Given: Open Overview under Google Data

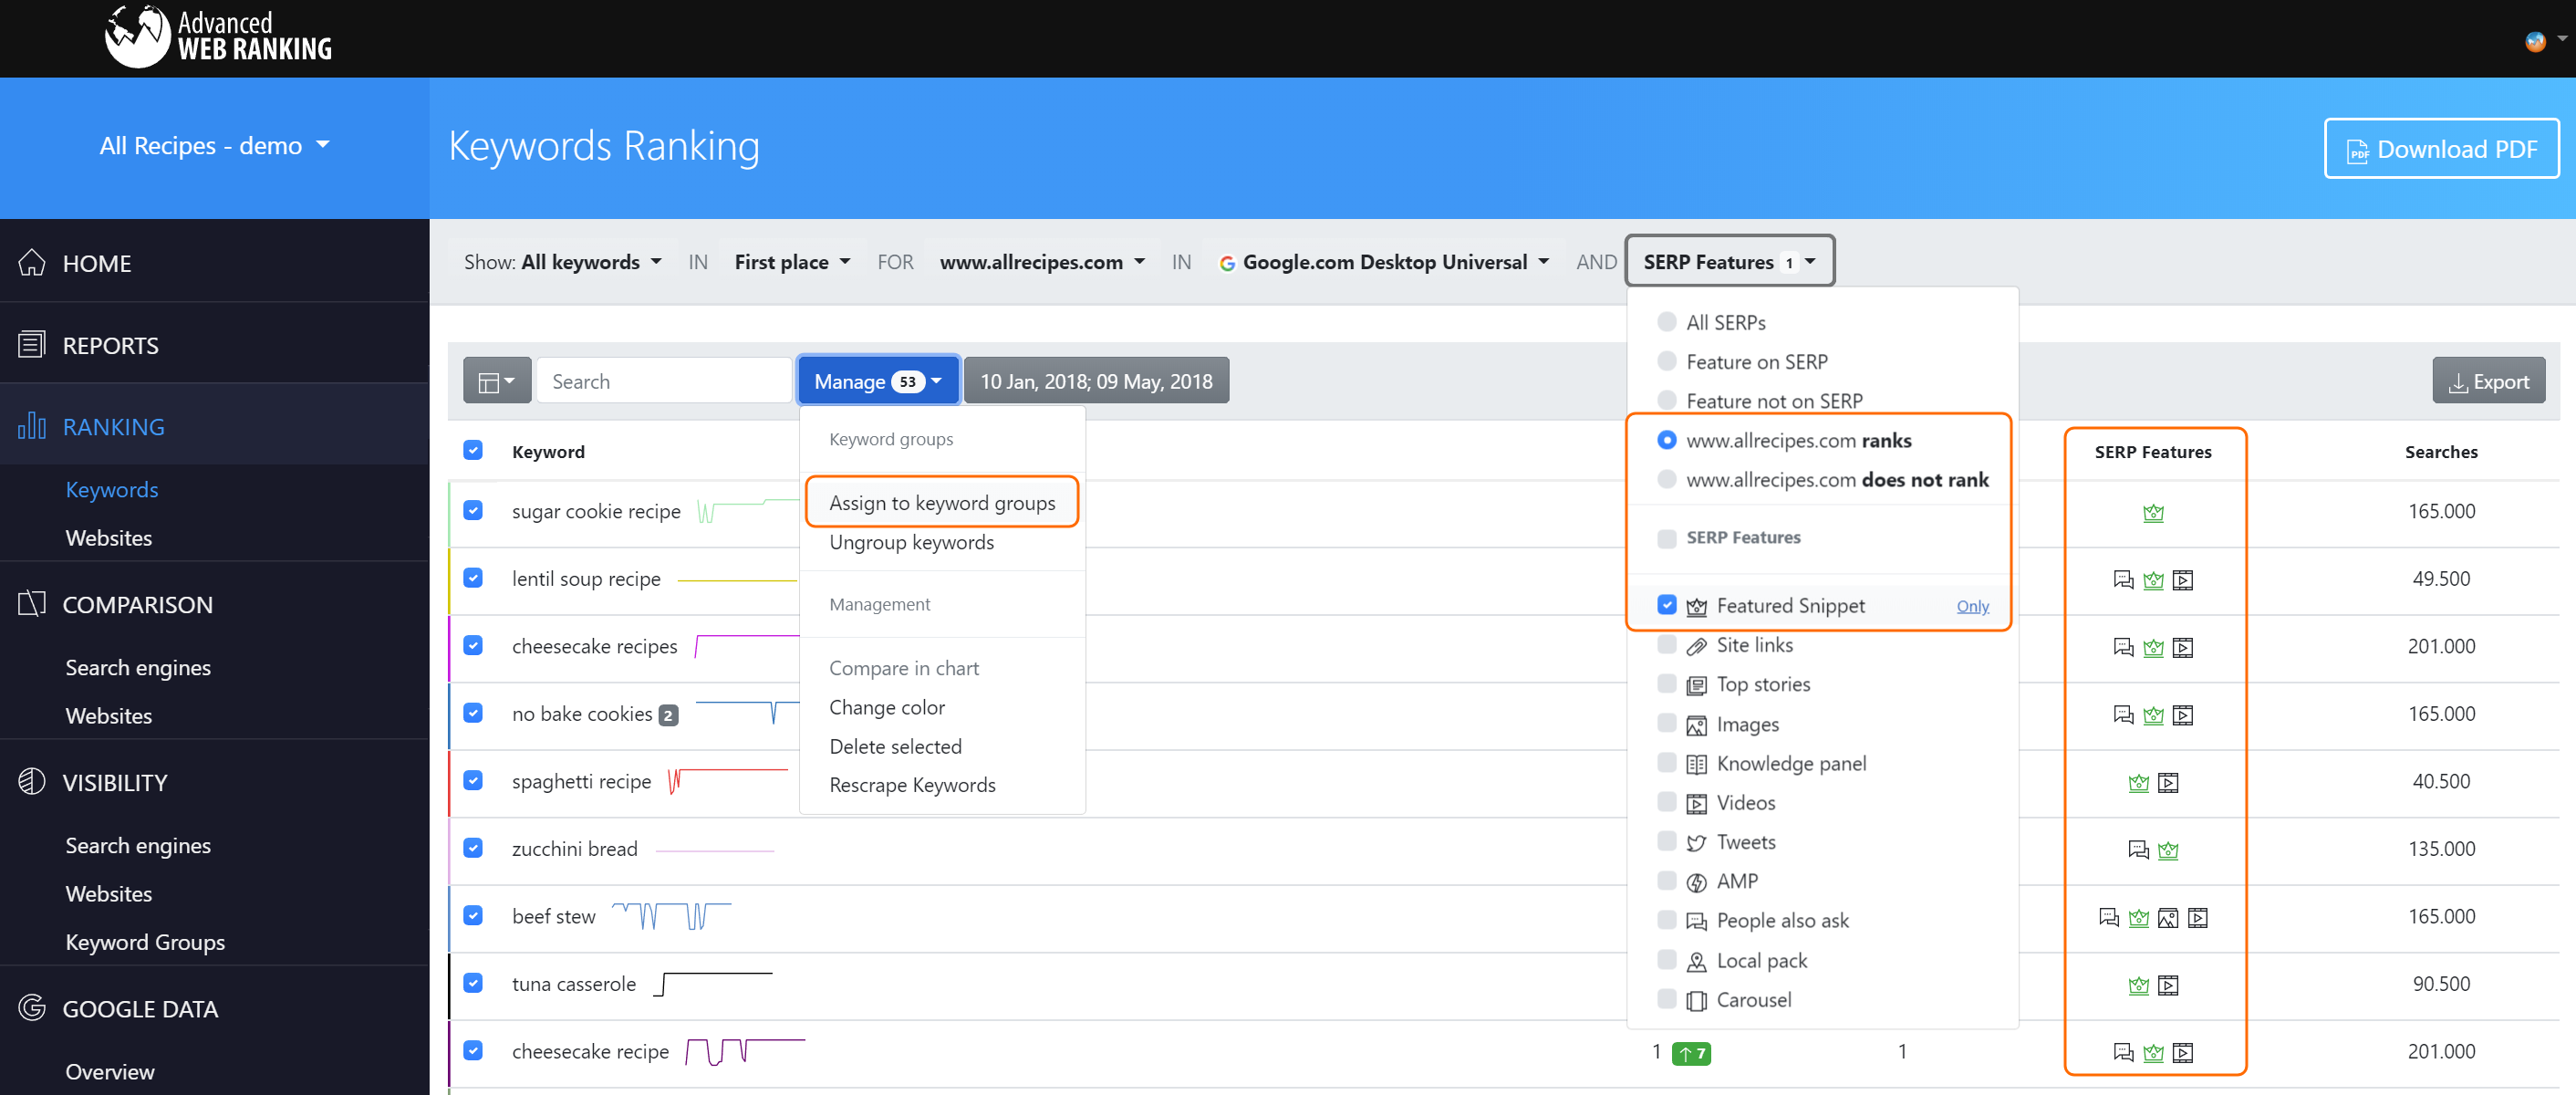Looking at the screenshot, I should click(x=110, y=1071).
